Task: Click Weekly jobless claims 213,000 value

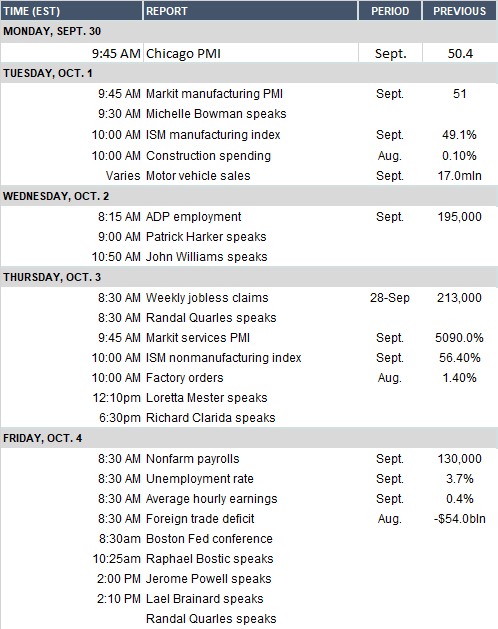Action: point(459,298)
